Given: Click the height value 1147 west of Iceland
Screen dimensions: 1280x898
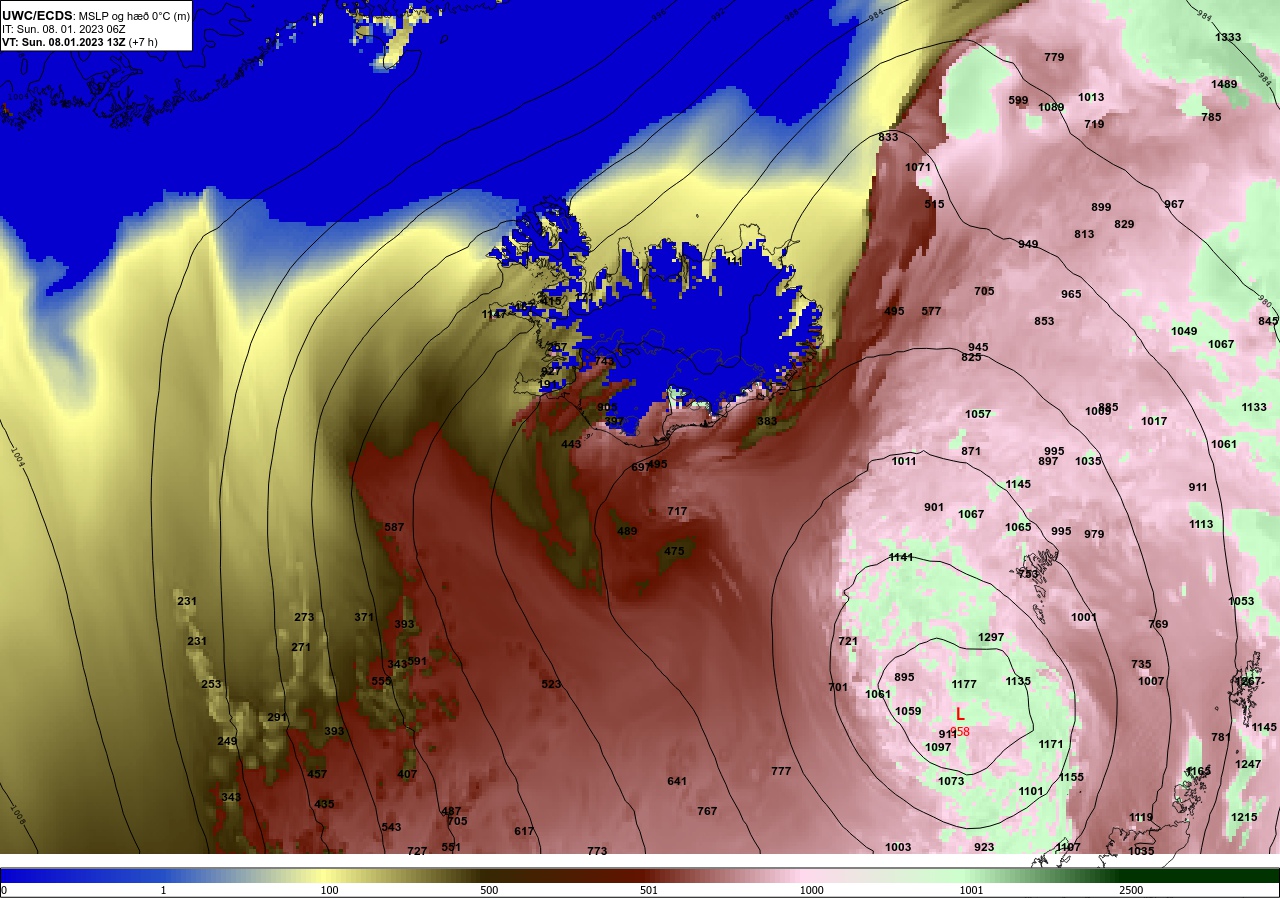Looking at the screenshot, I should (494, 314).
